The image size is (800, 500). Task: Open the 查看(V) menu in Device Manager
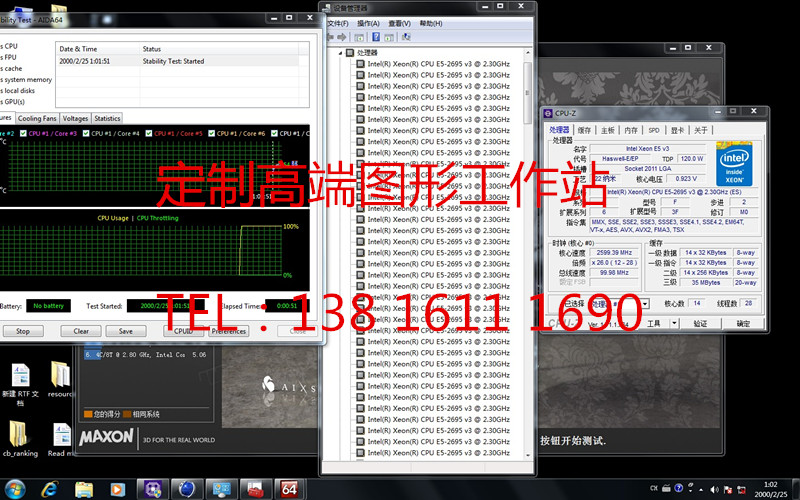pyautogui.click(x=399, y=23)
